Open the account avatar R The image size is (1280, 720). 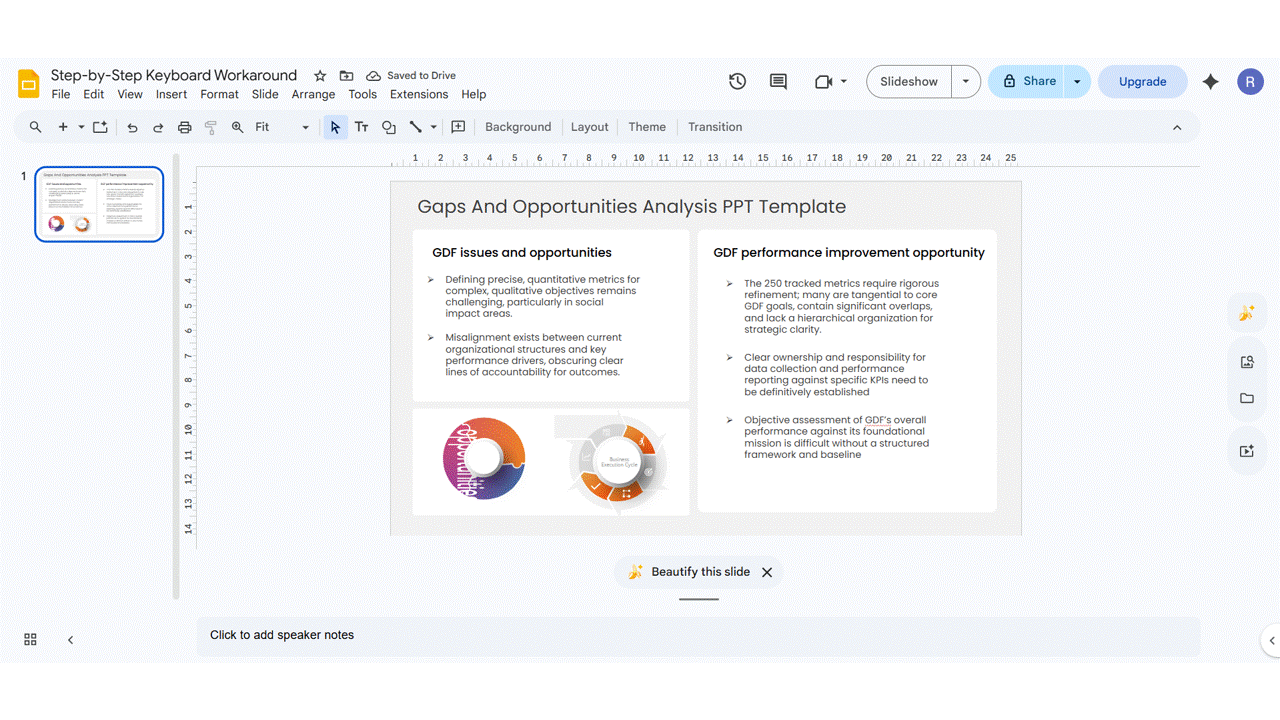click(1250, 82)
